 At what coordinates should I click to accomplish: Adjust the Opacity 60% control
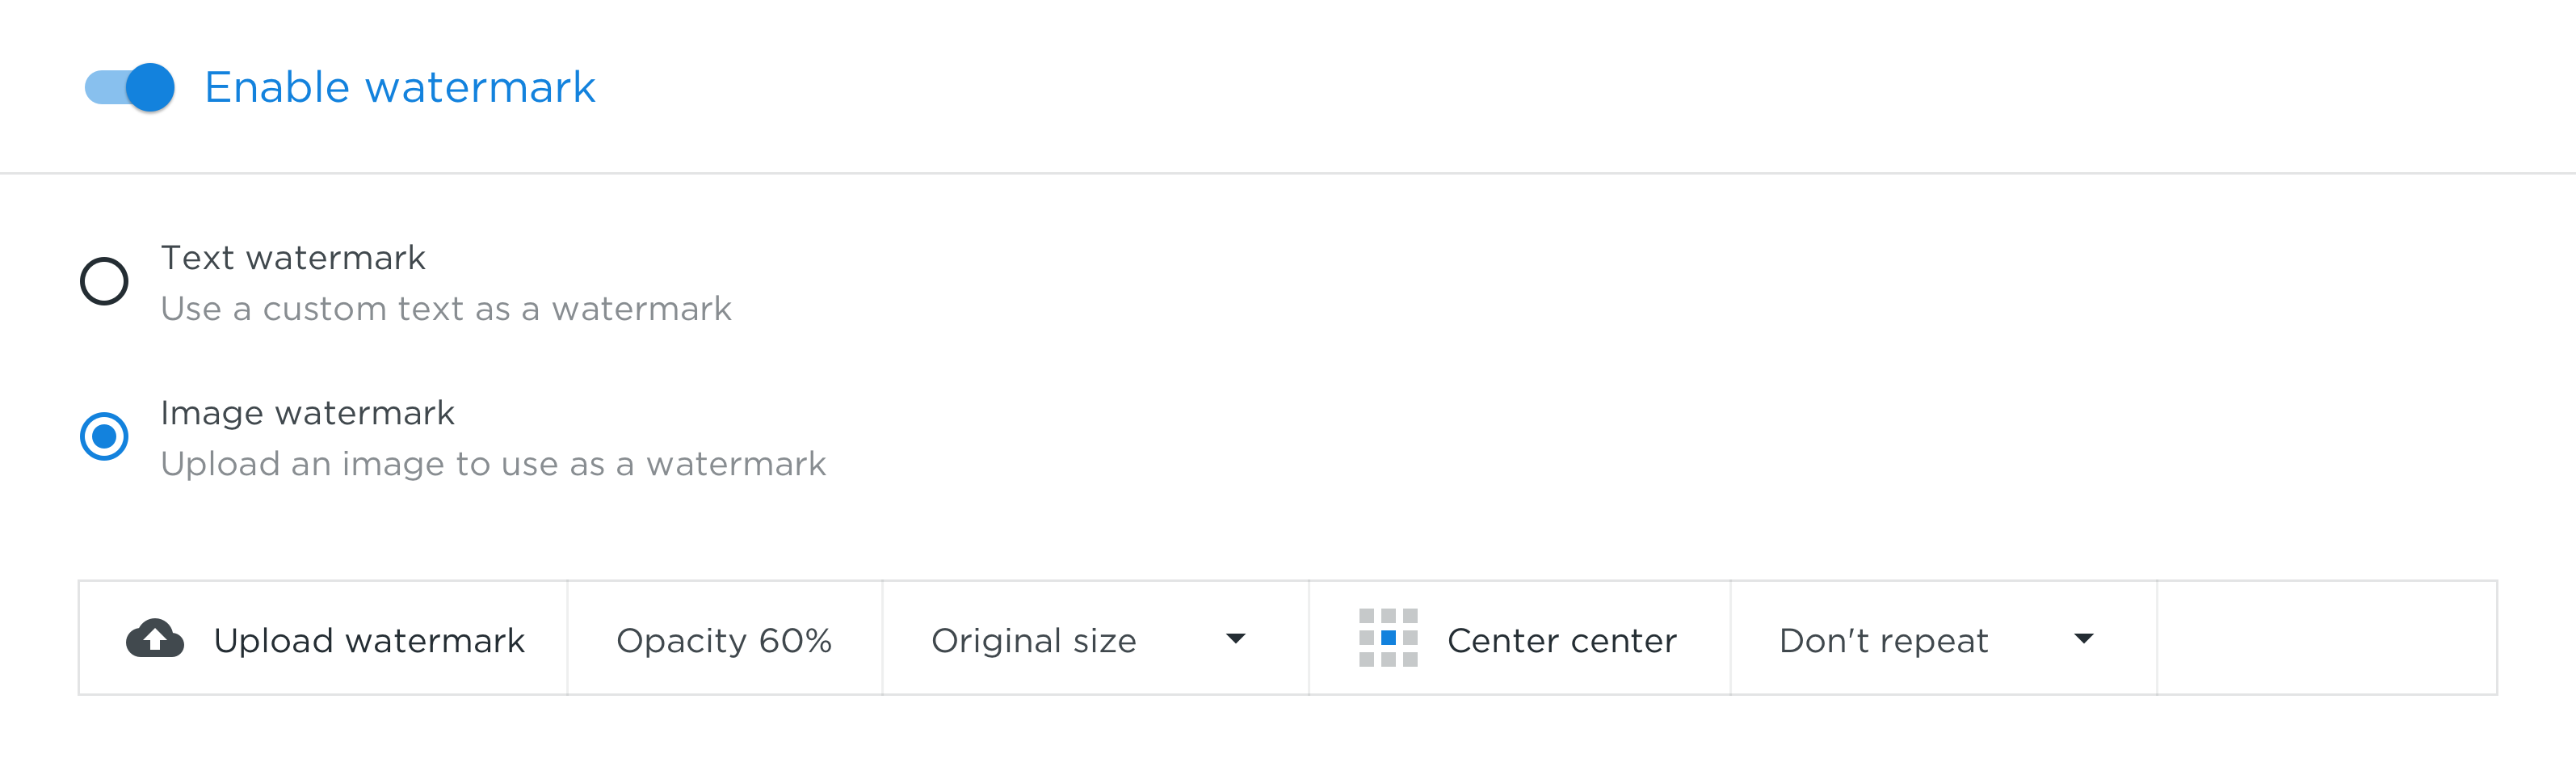[724, 638]
